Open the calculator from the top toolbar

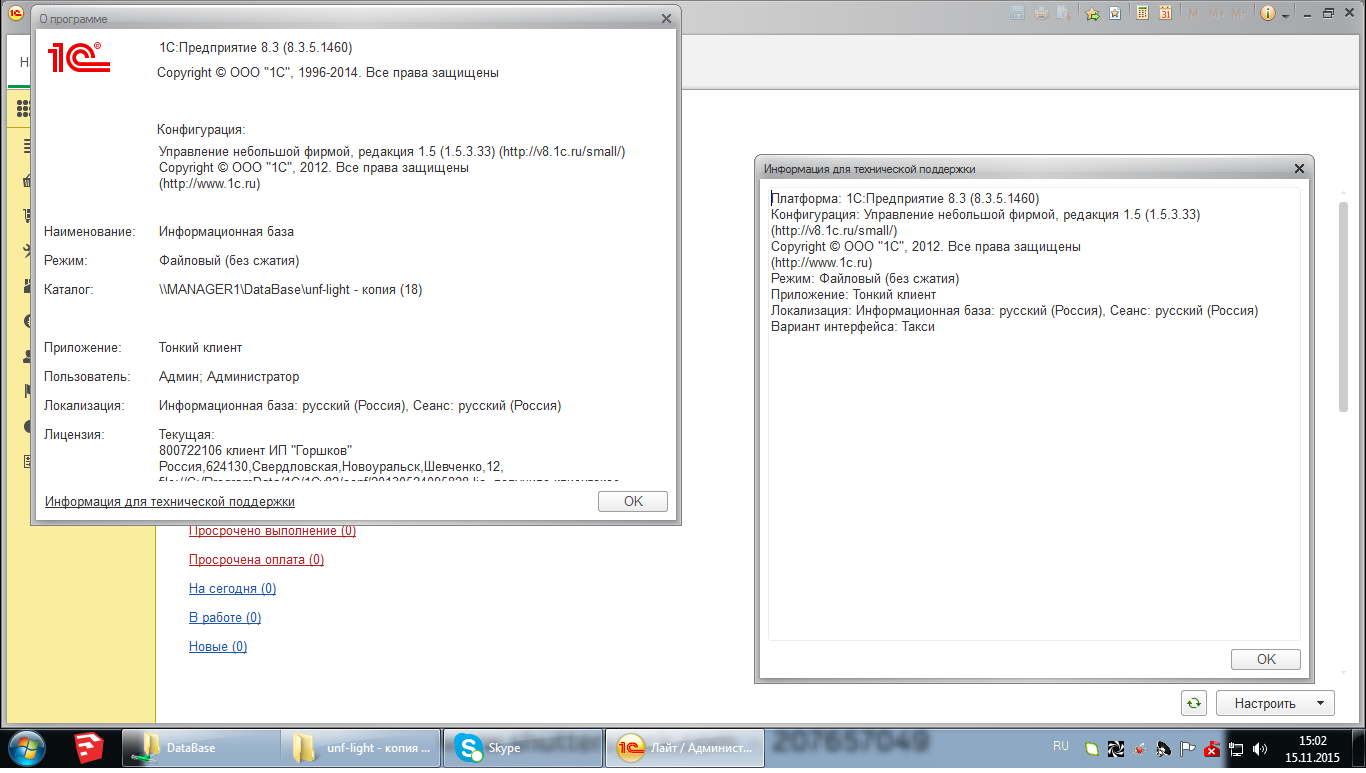point(1142,13)
